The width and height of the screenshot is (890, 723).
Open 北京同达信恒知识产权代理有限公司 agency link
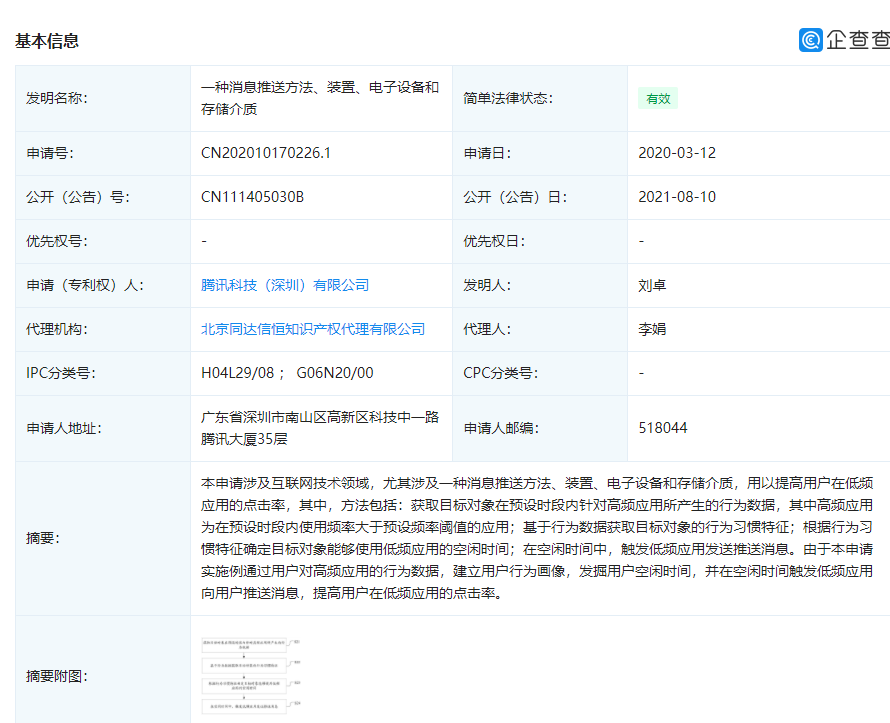pos(313,329)
